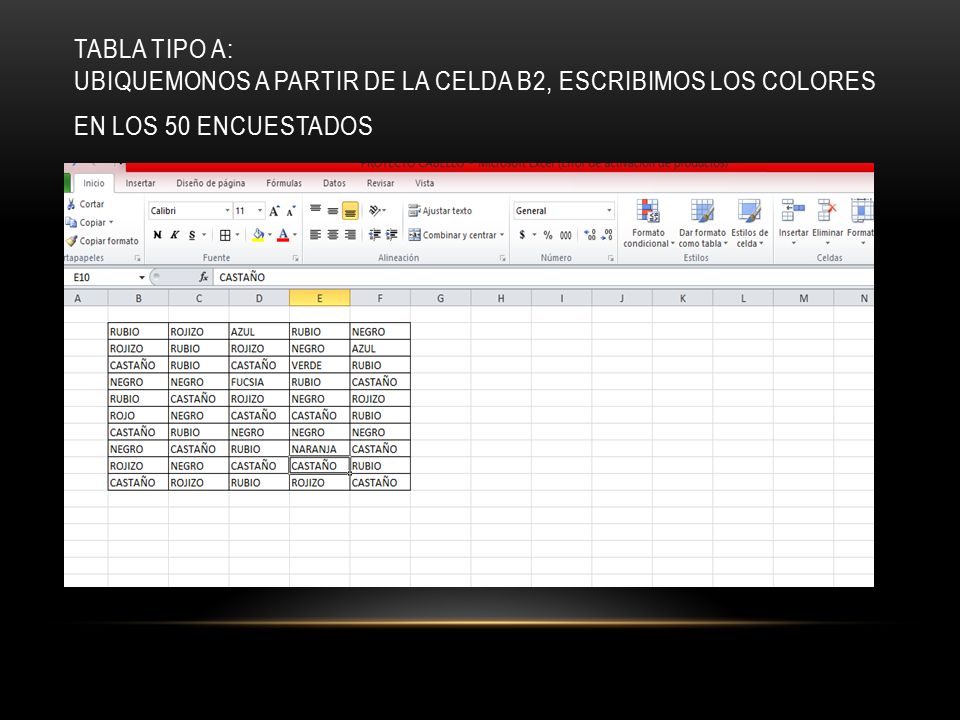Click Eliminar cells button
Image resolution: width=960 pixels, height=720 pixels.
[x=828, y=223]
